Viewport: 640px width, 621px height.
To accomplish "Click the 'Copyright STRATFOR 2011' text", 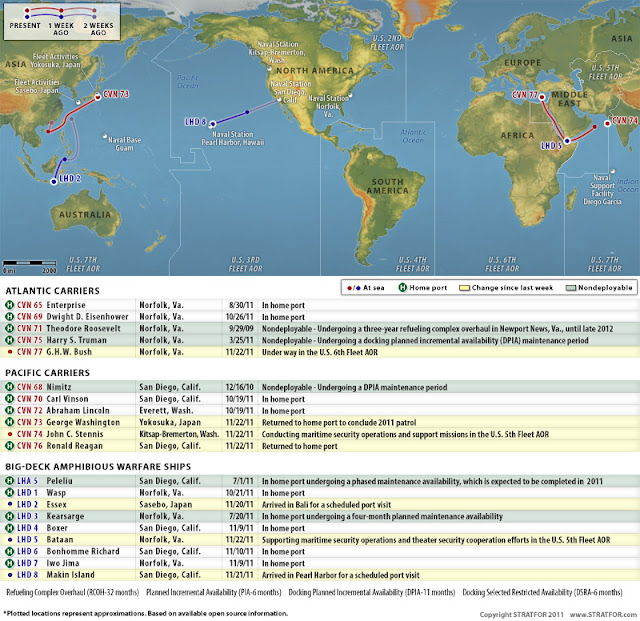I will (x=521, y=614).
